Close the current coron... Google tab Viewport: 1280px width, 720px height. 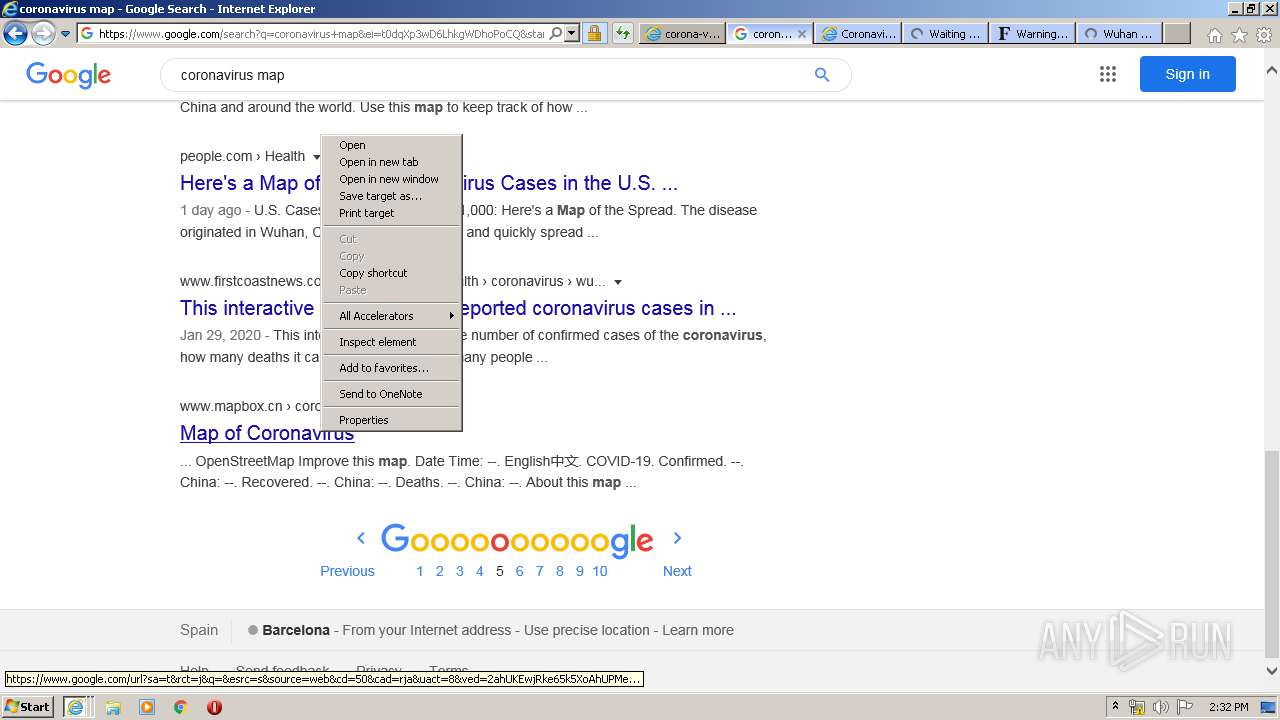pyautogui.click(x=802, y=33)
